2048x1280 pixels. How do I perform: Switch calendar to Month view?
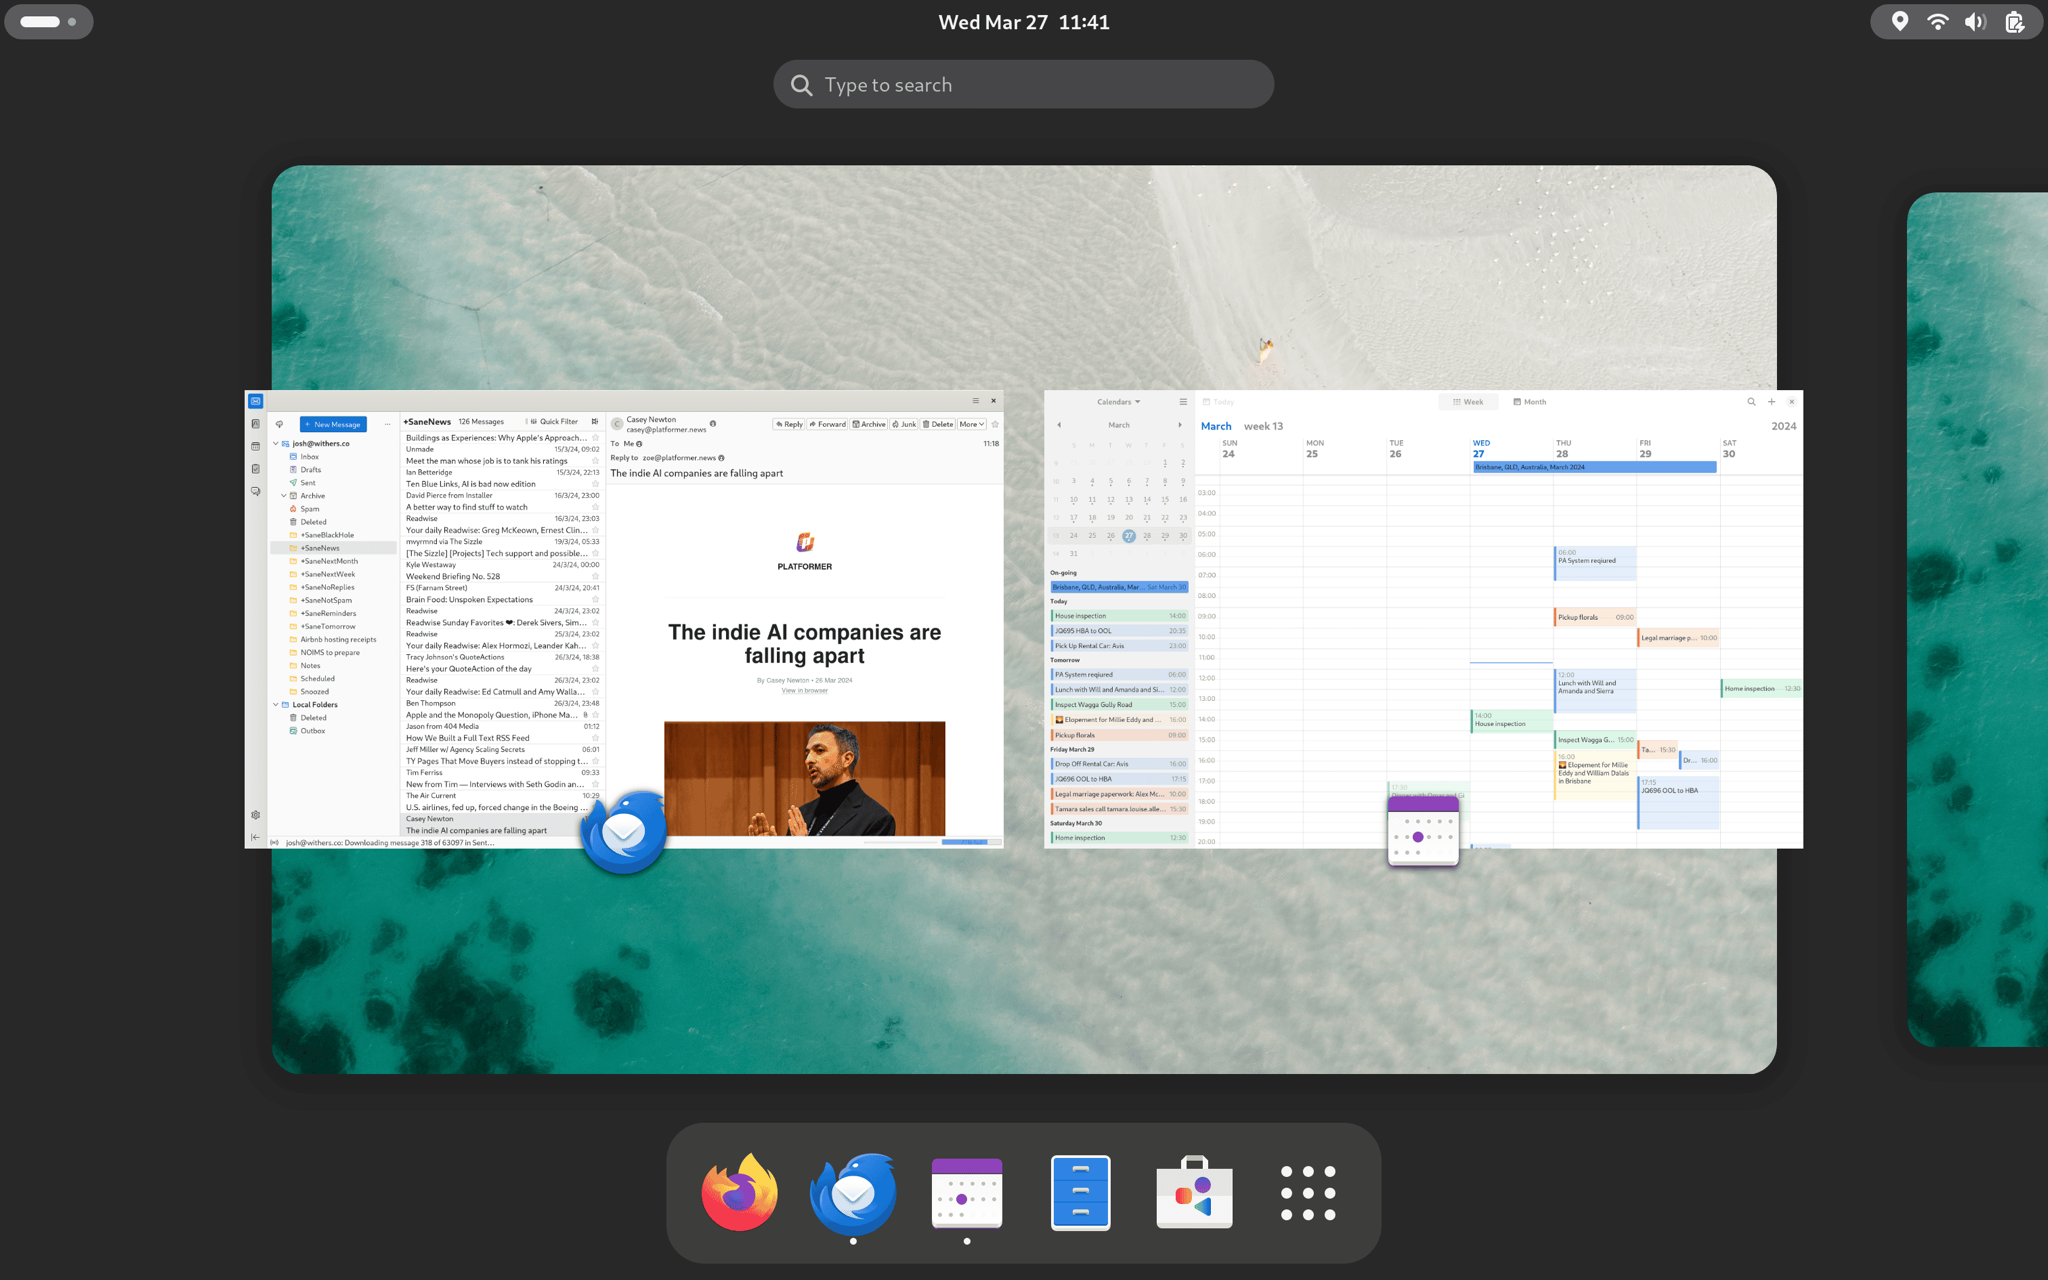[1529, 402]
